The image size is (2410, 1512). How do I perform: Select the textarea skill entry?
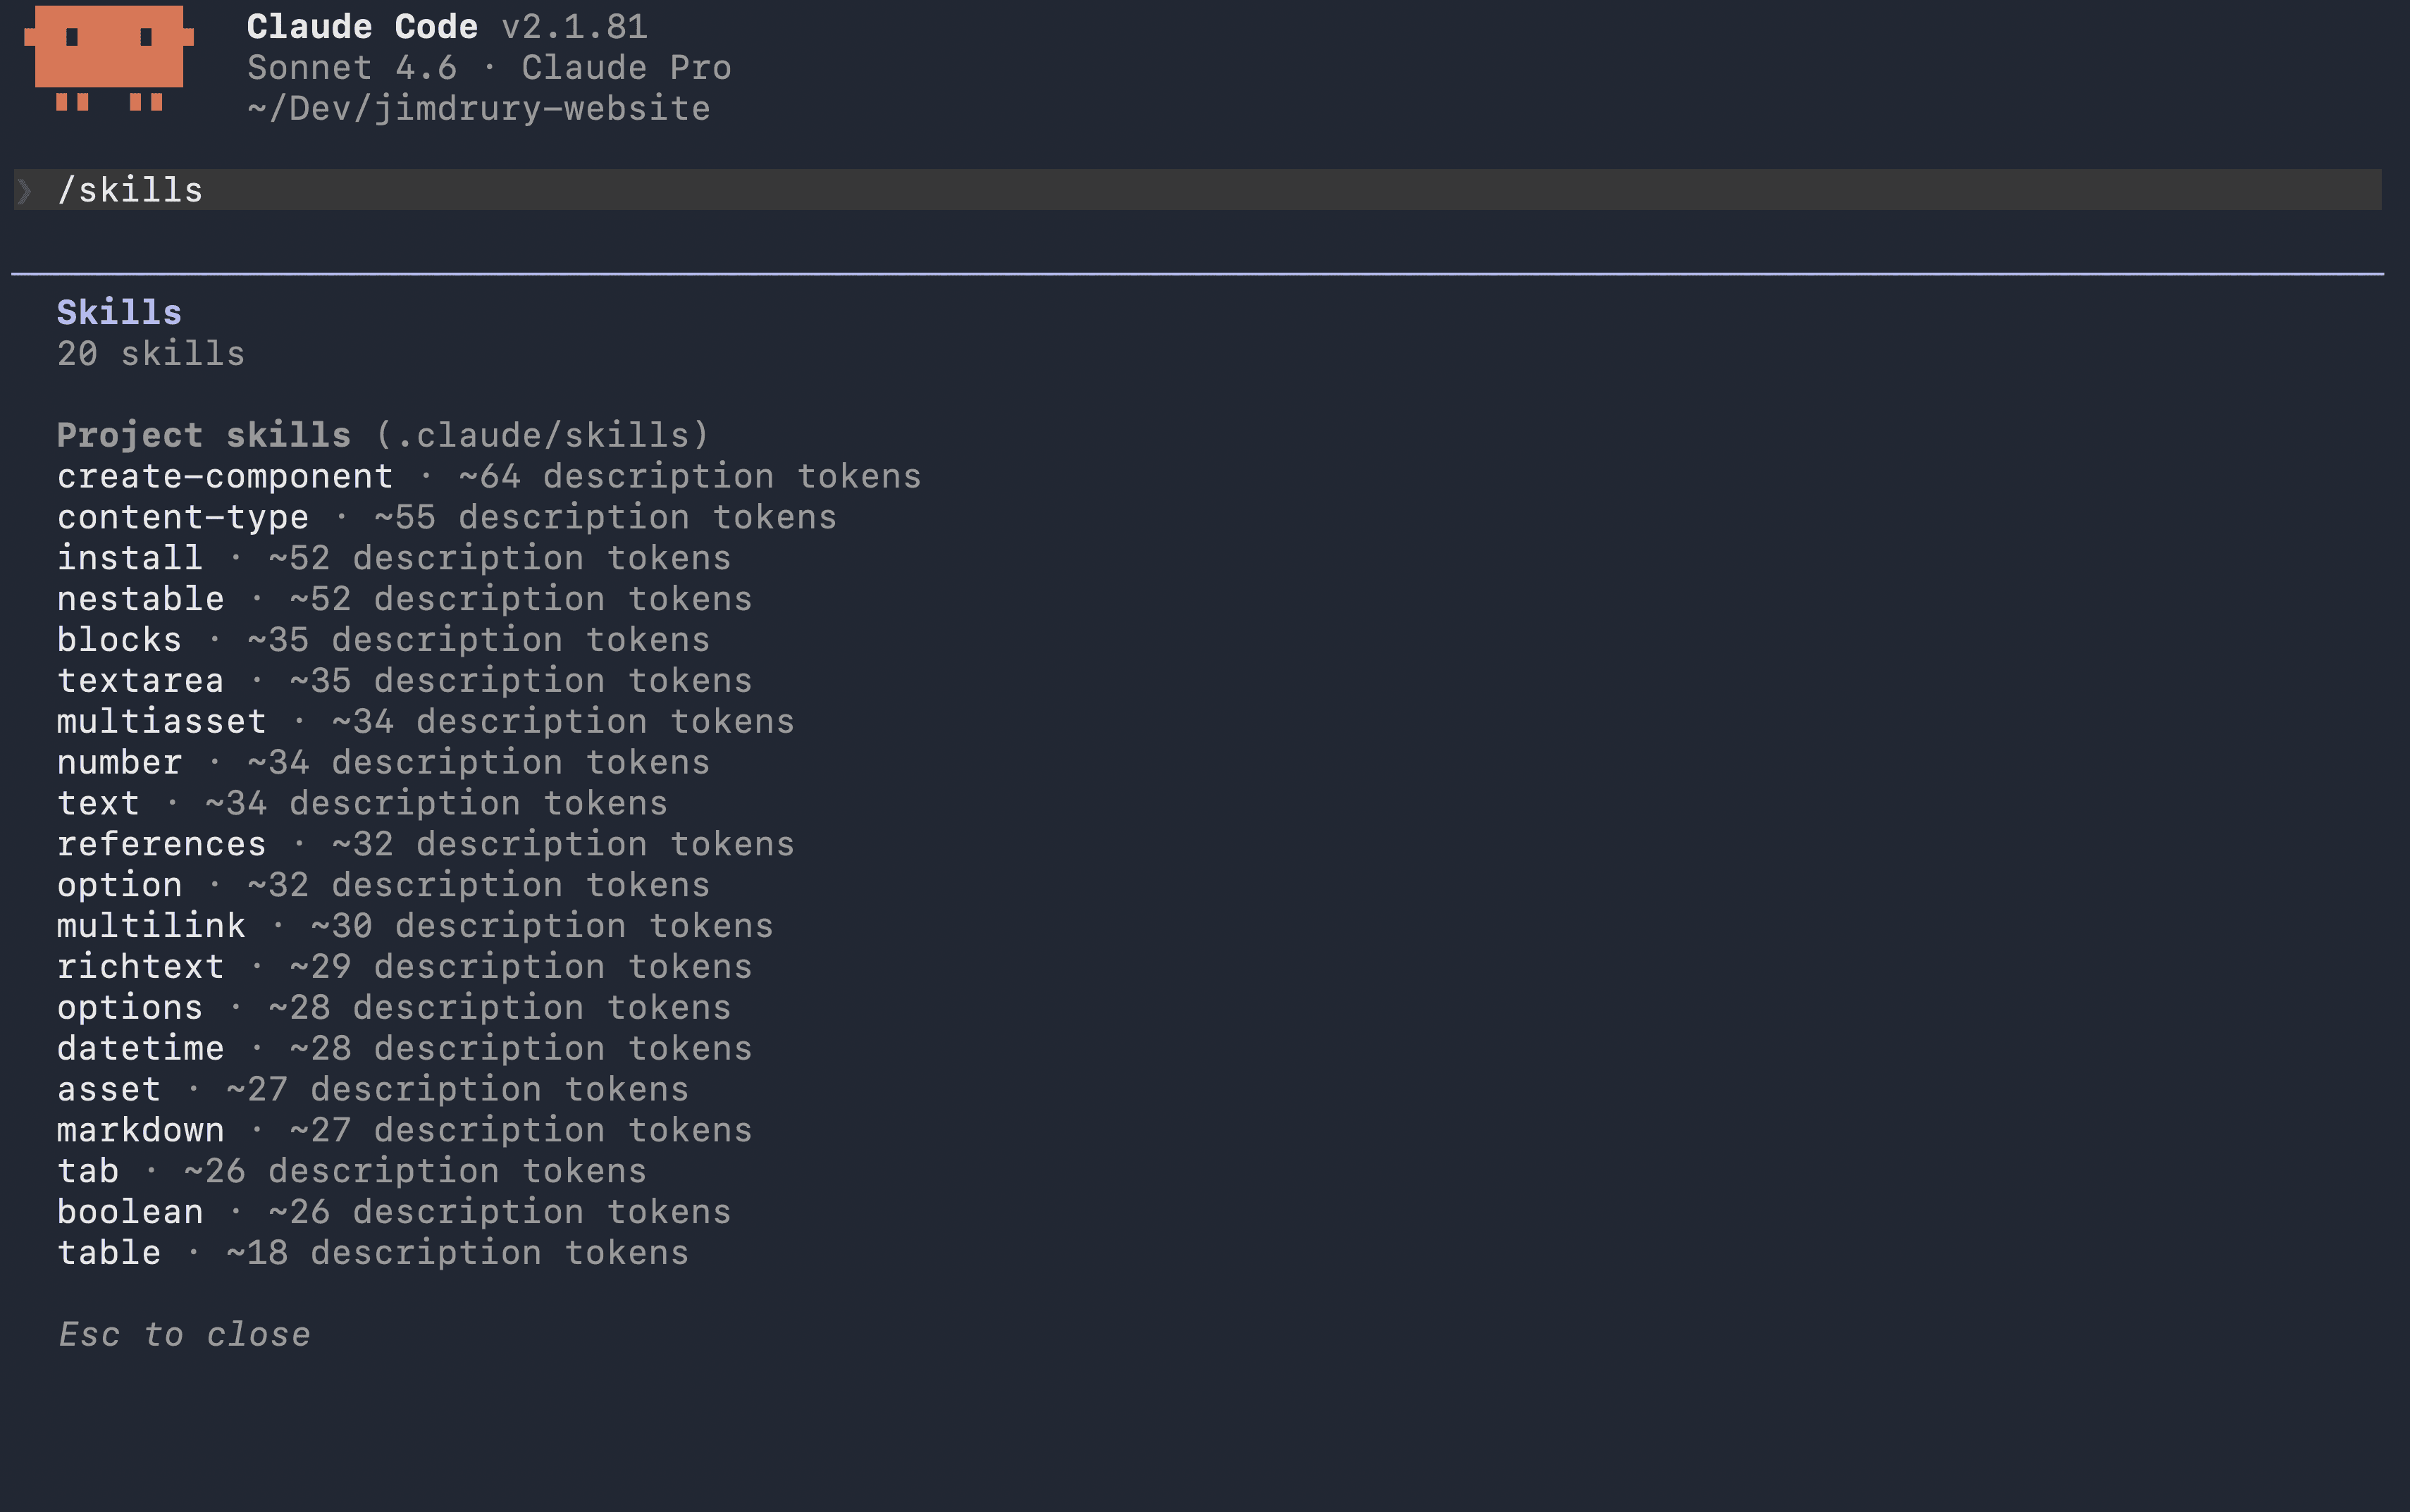(x=139, y=680)
